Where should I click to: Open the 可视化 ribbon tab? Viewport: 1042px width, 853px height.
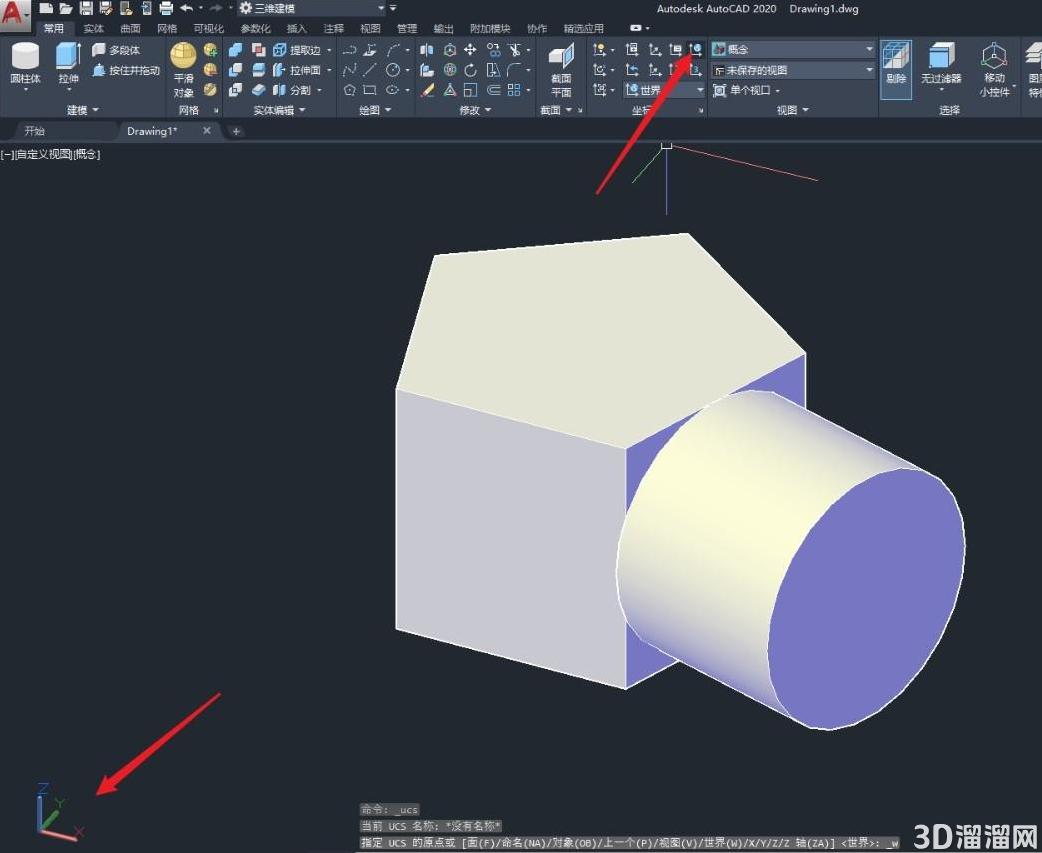(x=208, y=29)
